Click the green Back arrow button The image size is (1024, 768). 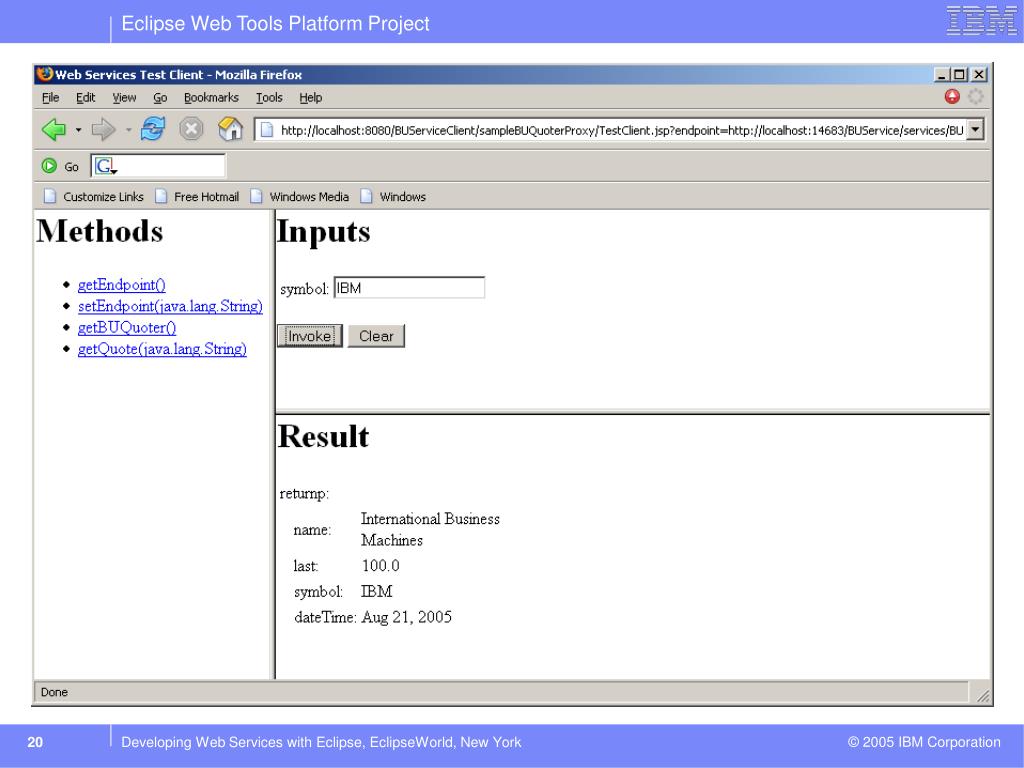(54, 129)
